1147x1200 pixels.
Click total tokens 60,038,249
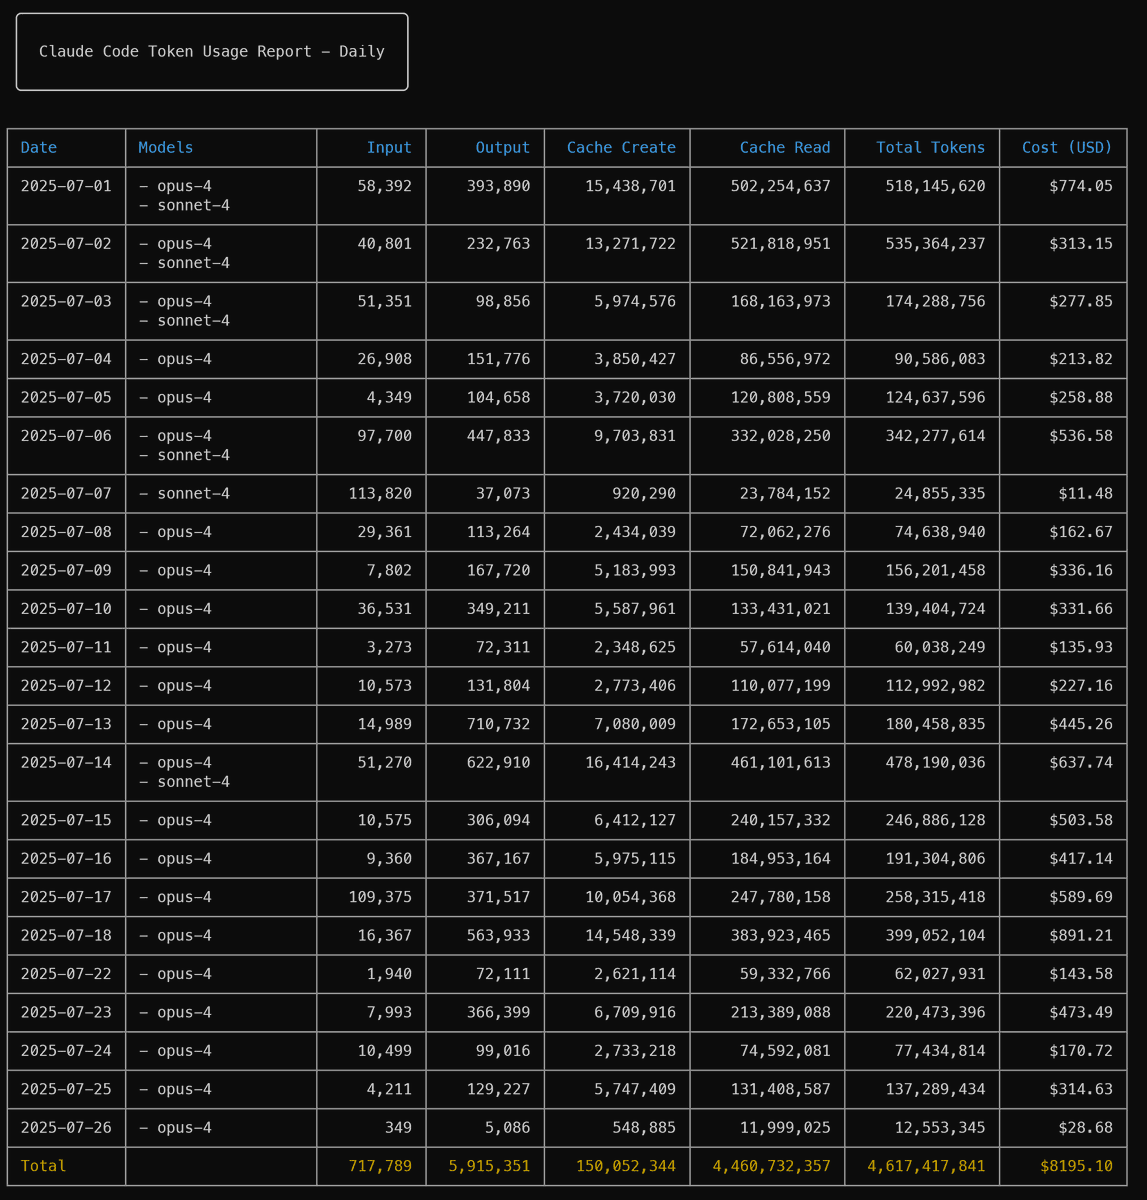coord(940,648)
